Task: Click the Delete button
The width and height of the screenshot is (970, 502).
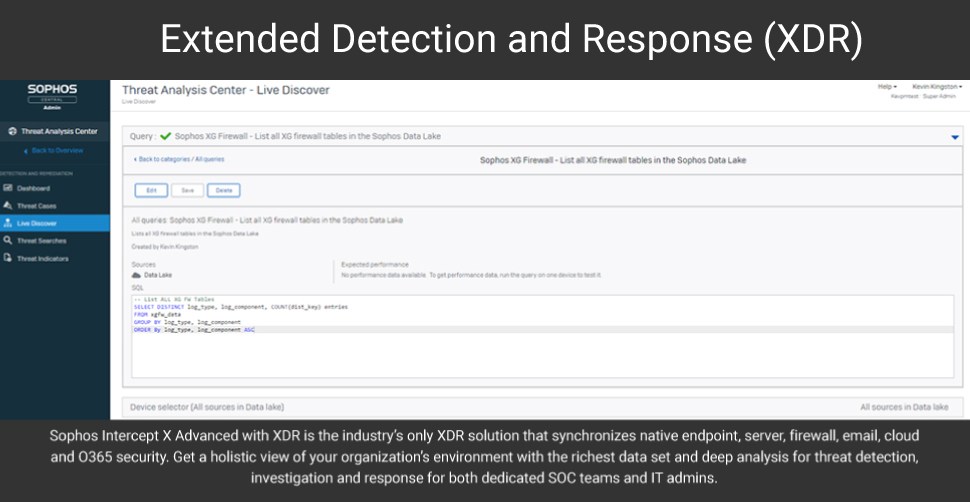Action: pyautogui.click(x=224, y=191)
